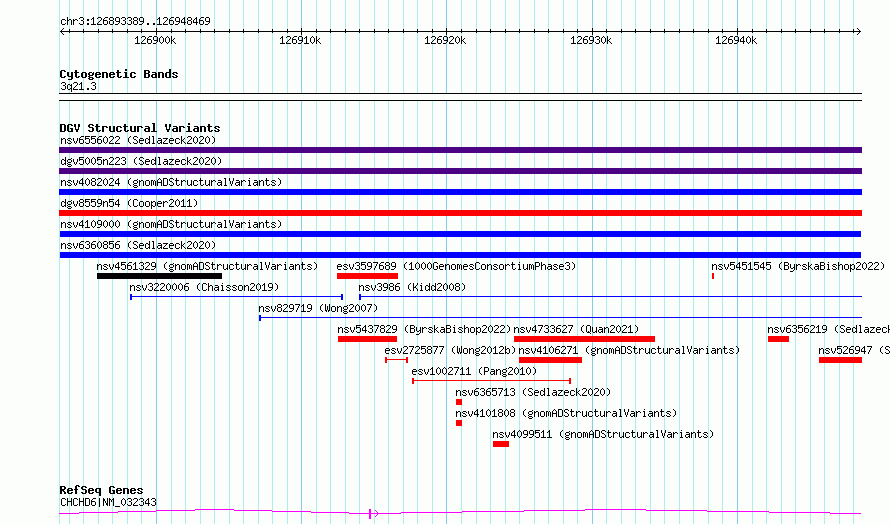This screenshot has width=890, height=524.
Task: Select the nsv3986 blue range line
Action: [610, 297]
